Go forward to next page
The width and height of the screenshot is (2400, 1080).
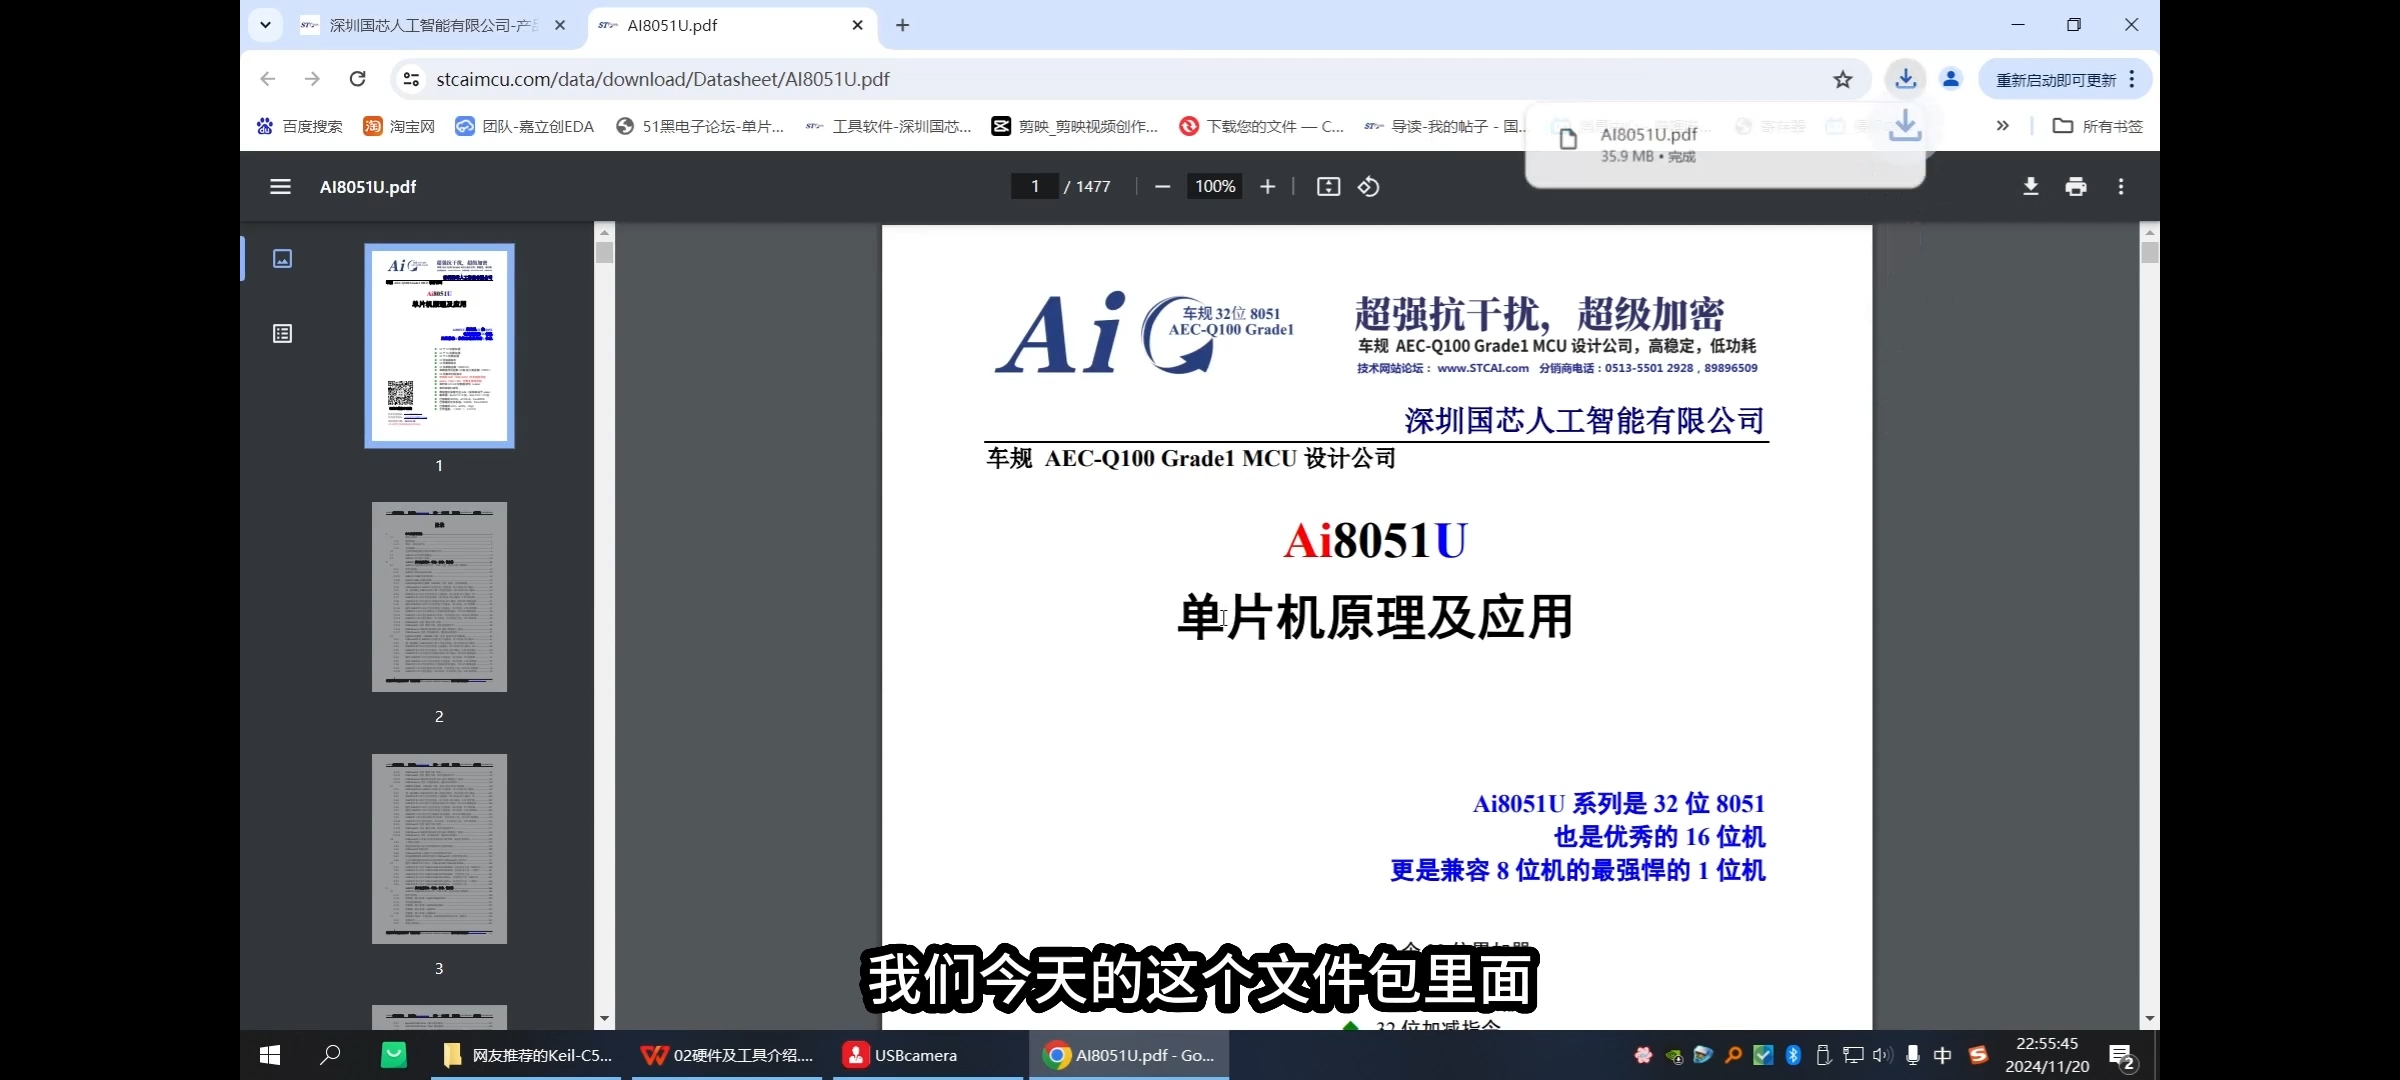pyautogui.click(x=312, y=79)
